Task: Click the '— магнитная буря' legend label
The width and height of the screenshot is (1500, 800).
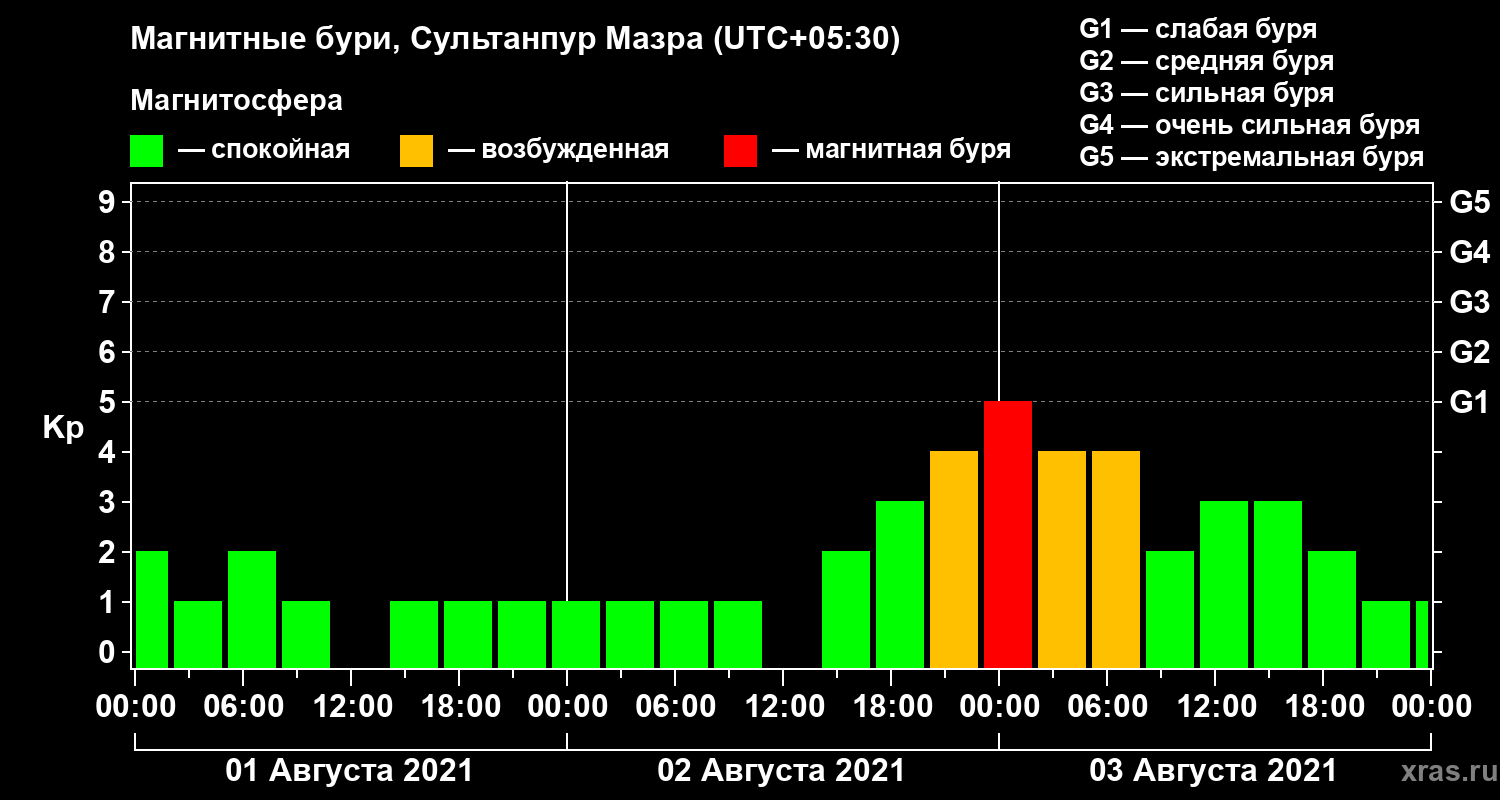Action: [891, 151]
